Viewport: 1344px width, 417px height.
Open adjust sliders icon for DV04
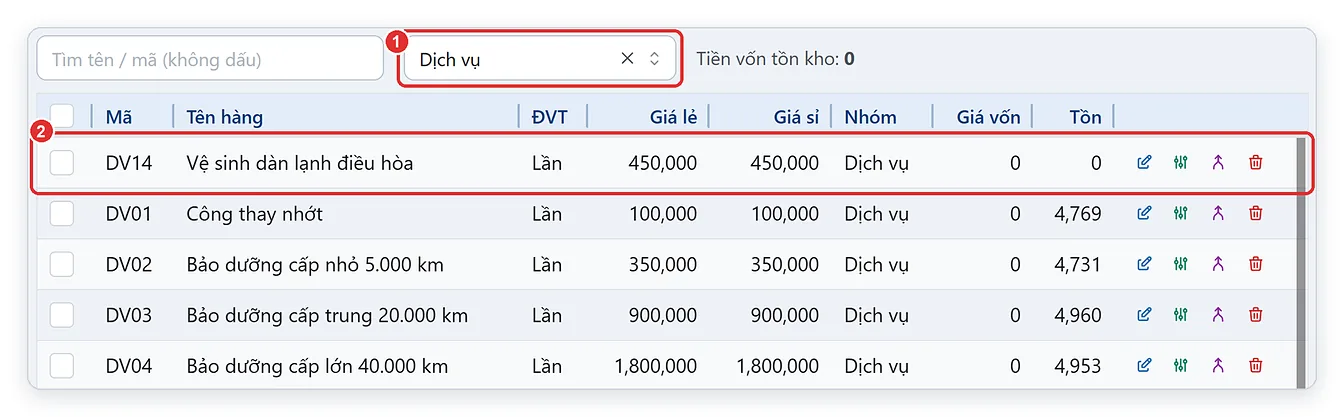pyautogui.click(x=1181, y=366)
